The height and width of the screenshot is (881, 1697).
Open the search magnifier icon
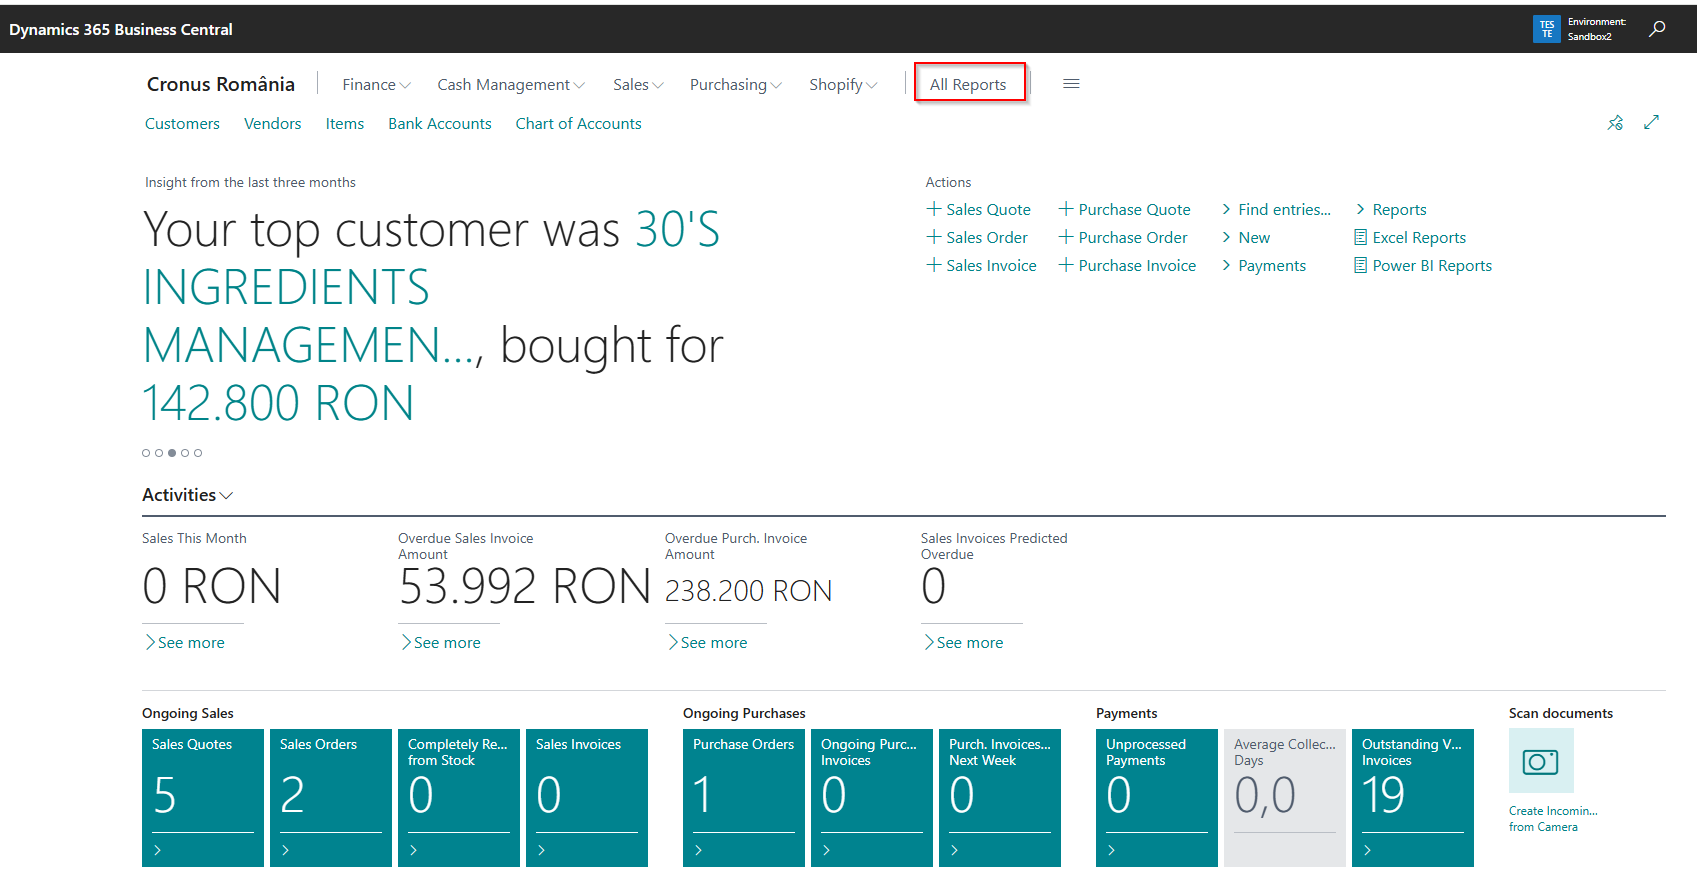(1657, 29)
